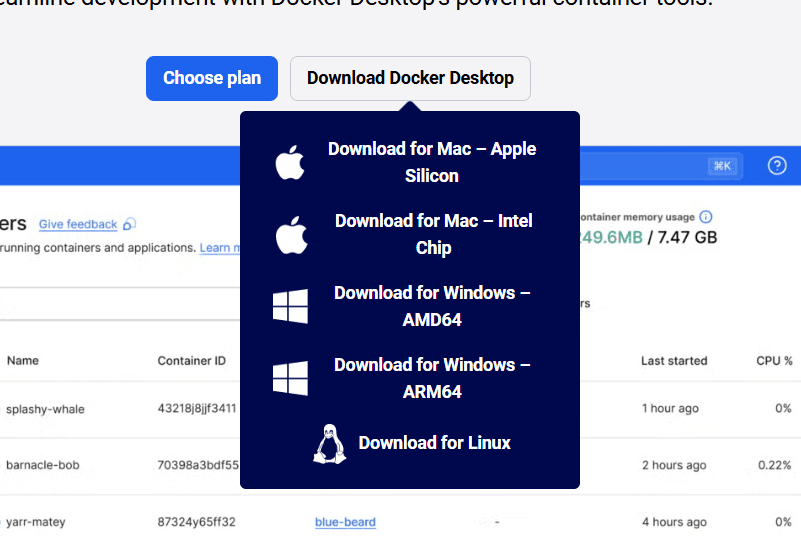Select the splashy-whale container row
Image resolution: width=801 pixels, height=541 pixels.
(x=400, y=409)
